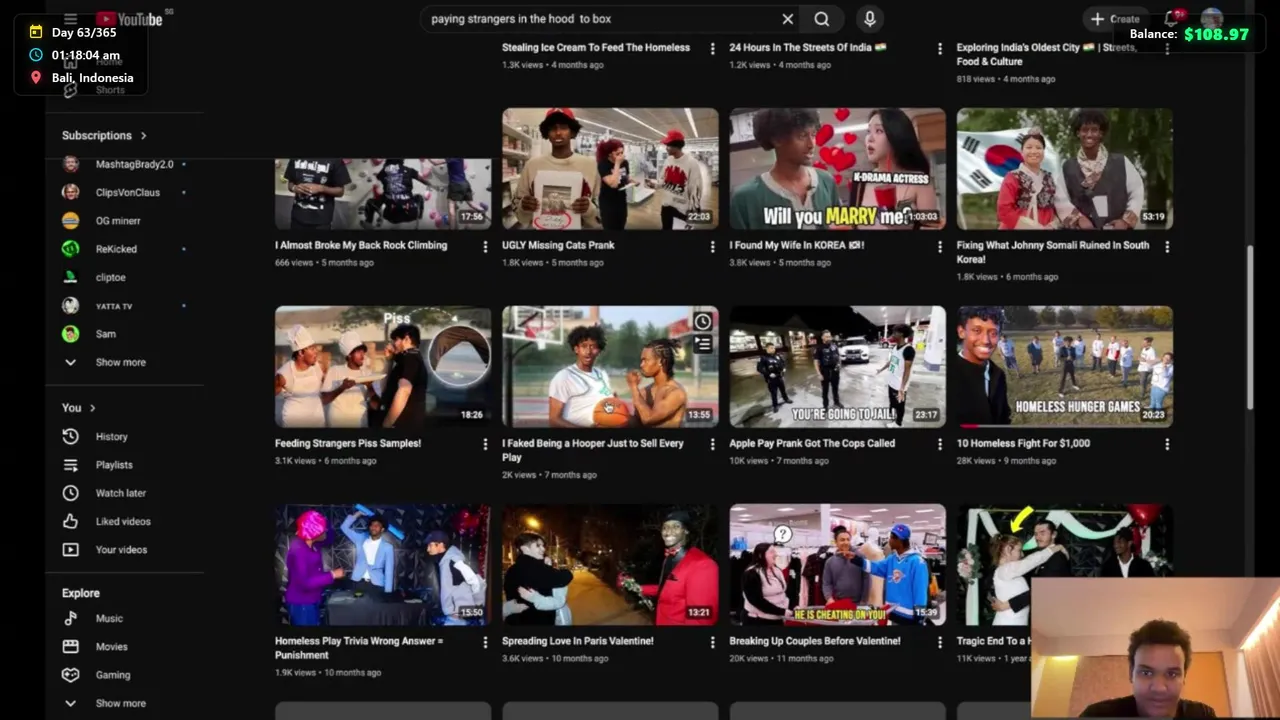Open title 'Breaking Up Couples Before Valentine!'
Image resolution: width=1280 pixels, height=720 pixels.
coord(815,642)
